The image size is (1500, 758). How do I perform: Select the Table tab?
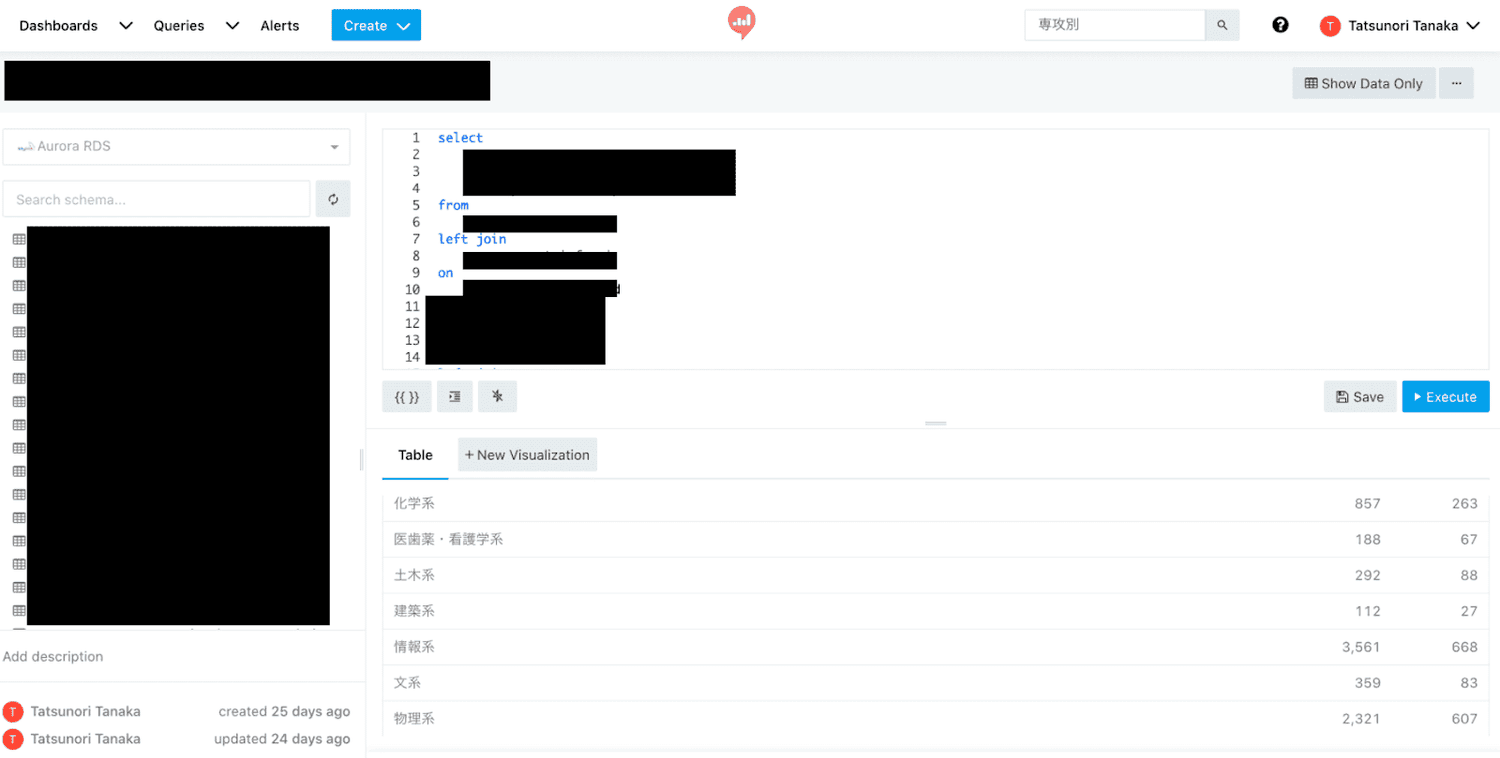[x=415, y=455]
